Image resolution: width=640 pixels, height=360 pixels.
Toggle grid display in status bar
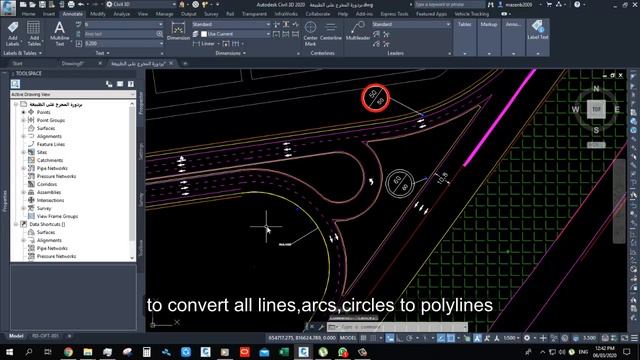pos(363,338)
